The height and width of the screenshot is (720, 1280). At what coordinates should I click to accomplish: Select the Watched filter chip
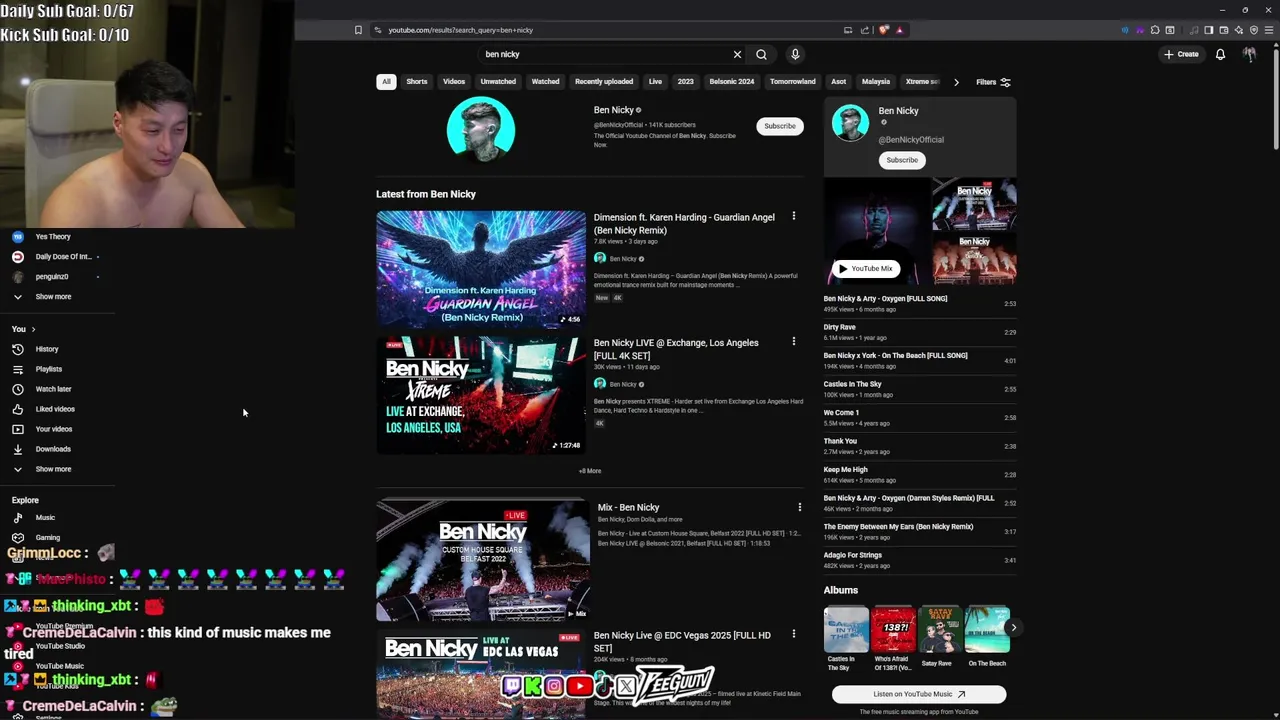pyautogui.click(x=545, y=82)
